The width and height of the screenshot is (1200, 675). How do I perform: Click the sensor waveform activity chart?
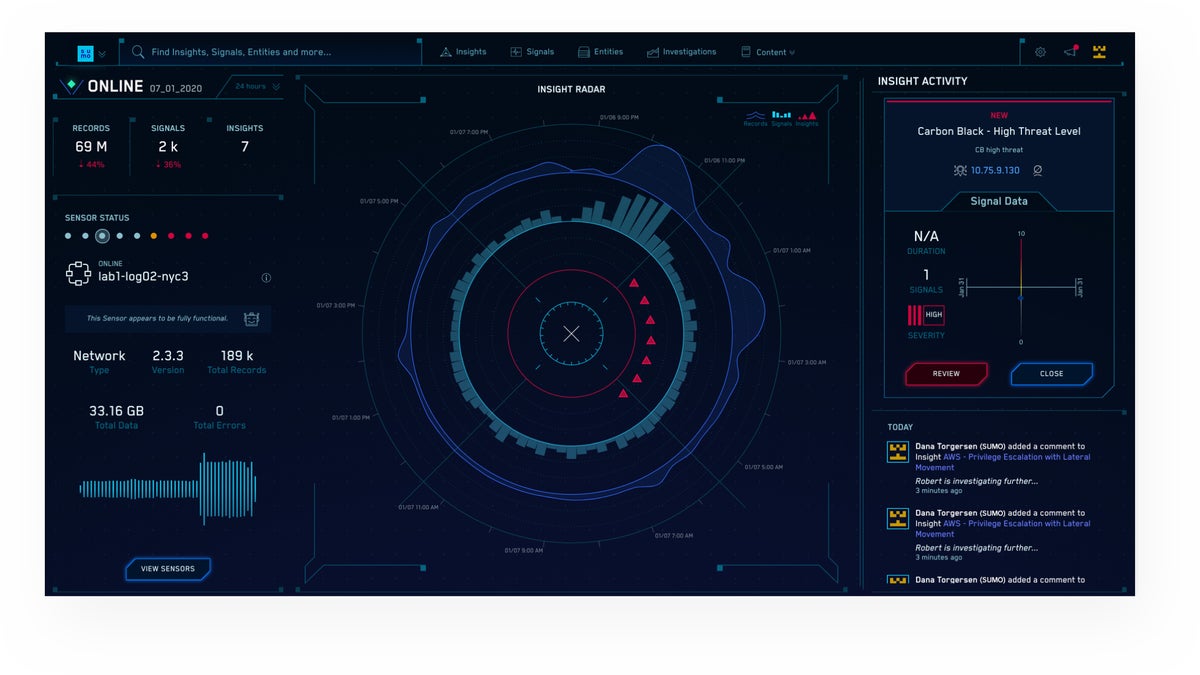pos(168,488)
